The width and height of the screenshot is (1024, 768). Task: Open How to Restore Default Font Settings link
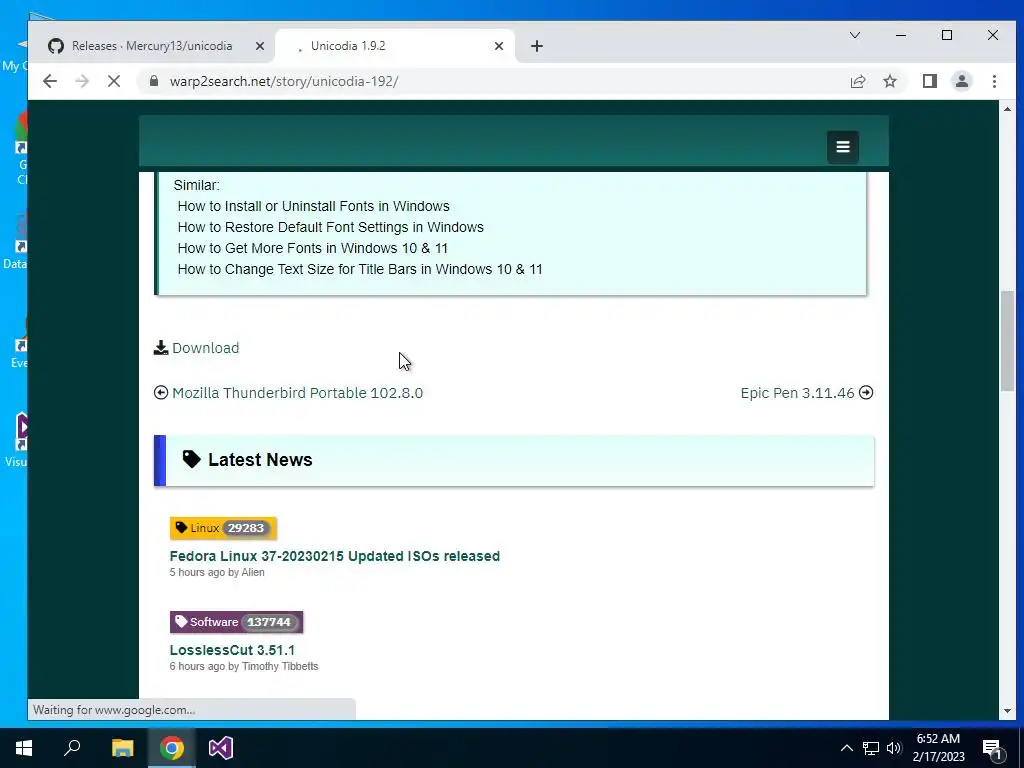[x=330, y=227]
